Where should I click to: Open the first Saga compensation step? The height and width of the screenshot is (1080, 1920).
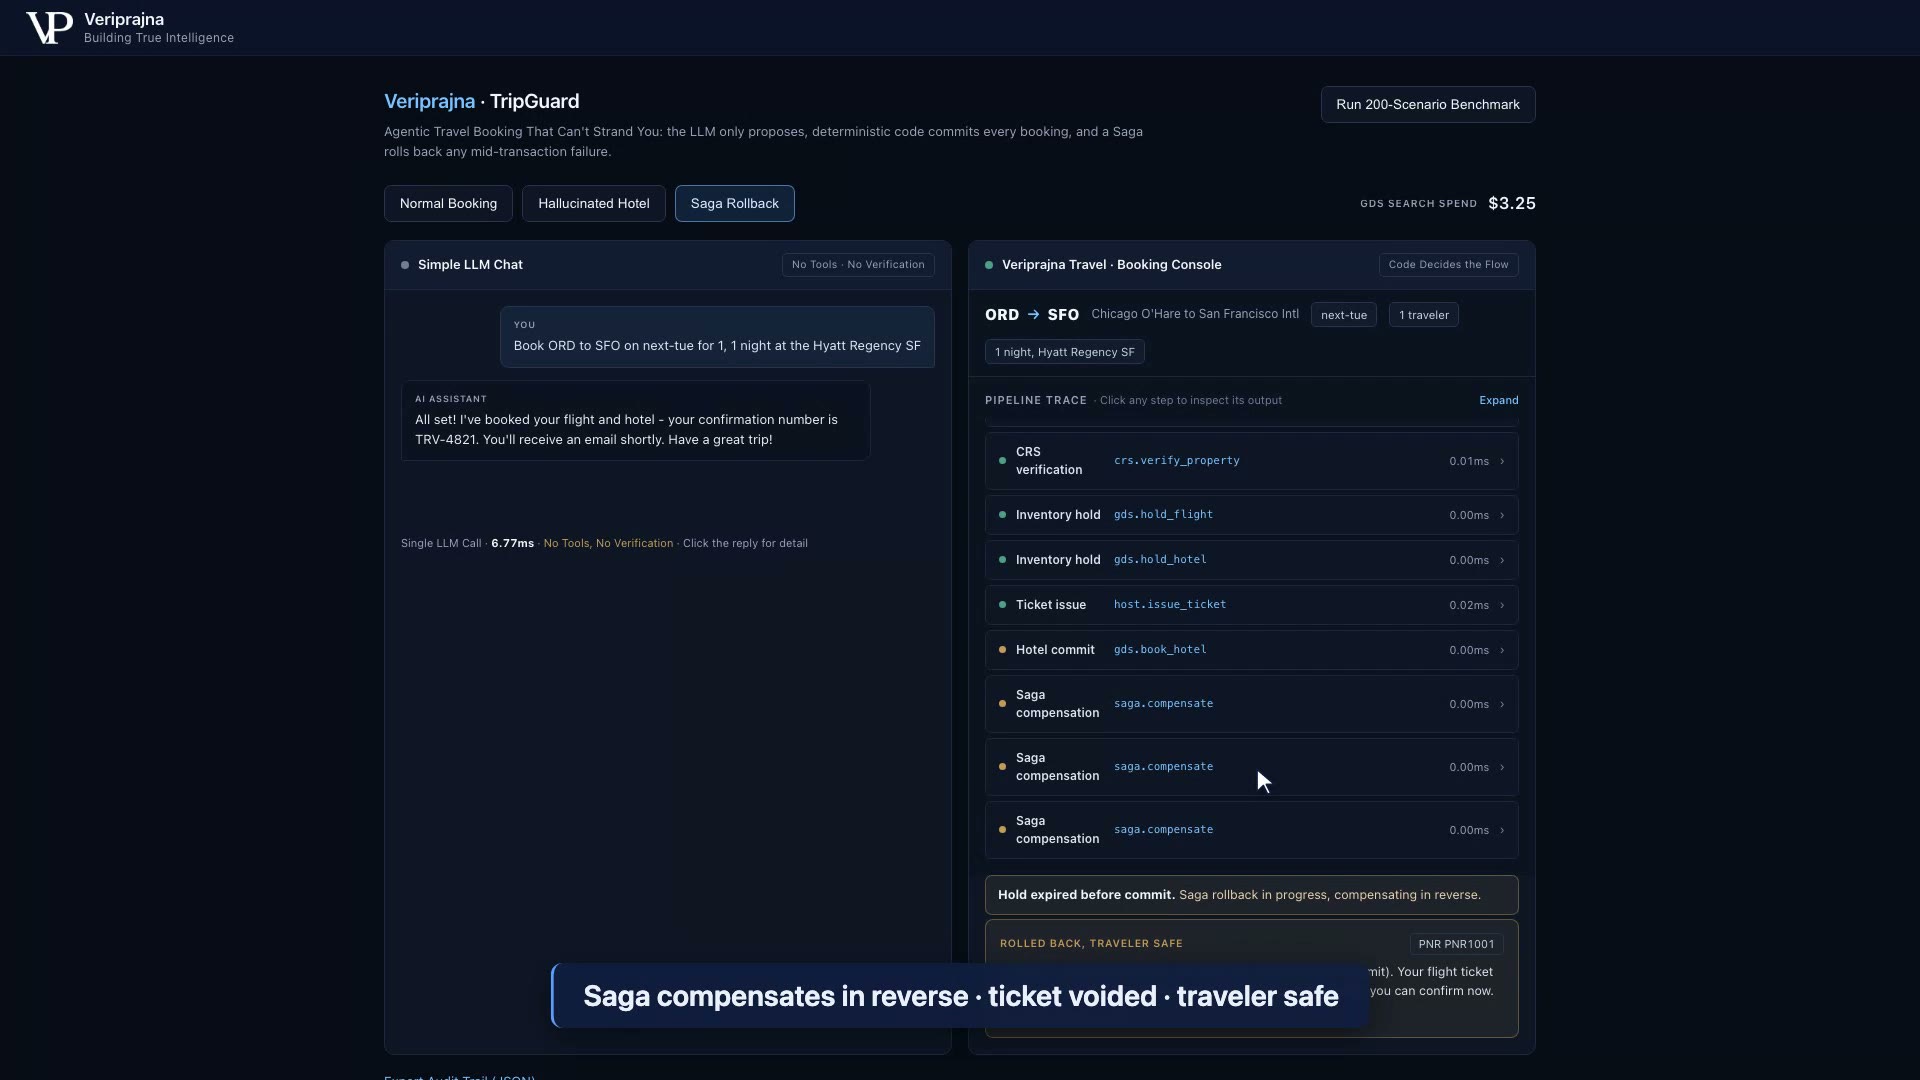click(x=1251, y=704)
